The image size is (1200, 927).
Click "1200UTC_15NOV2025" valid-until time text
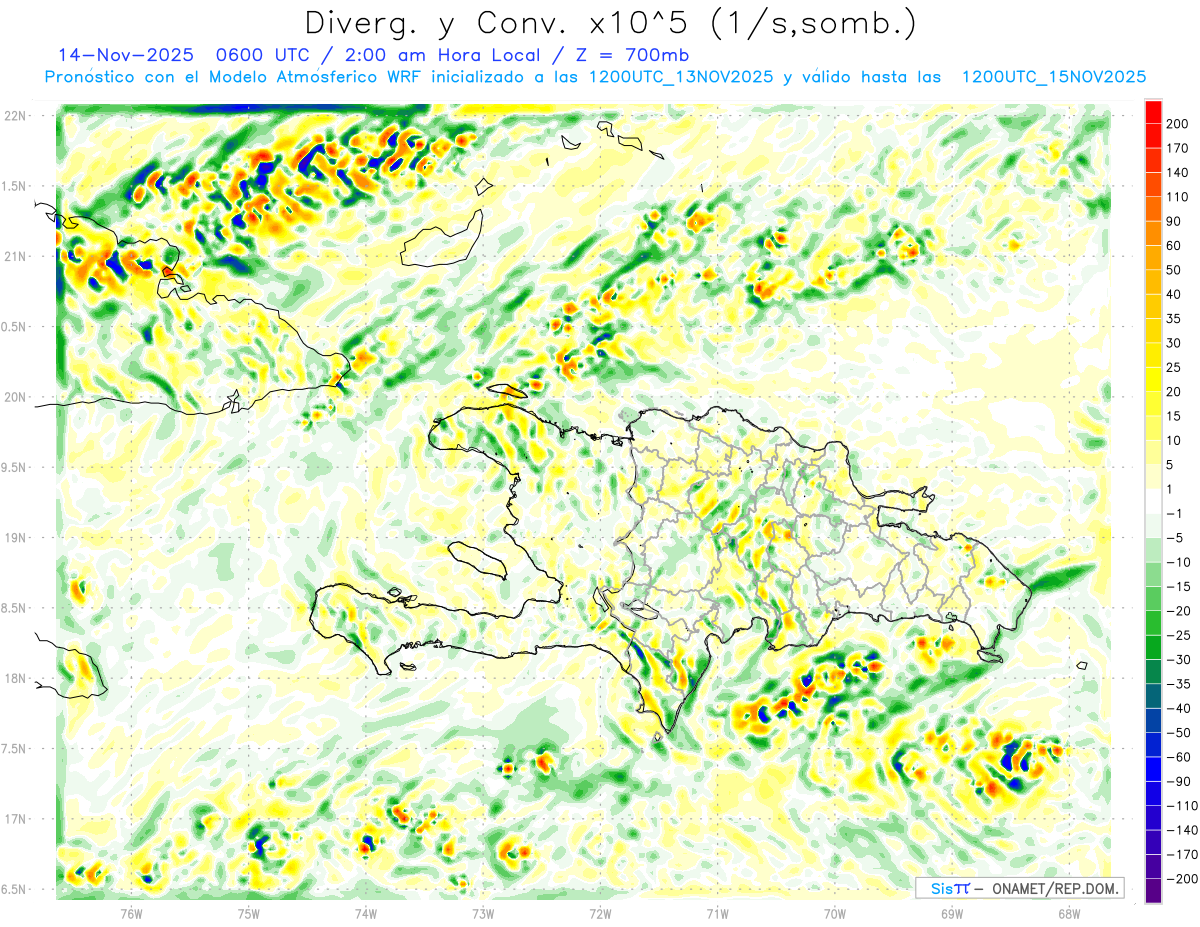tap(1053, 77)
